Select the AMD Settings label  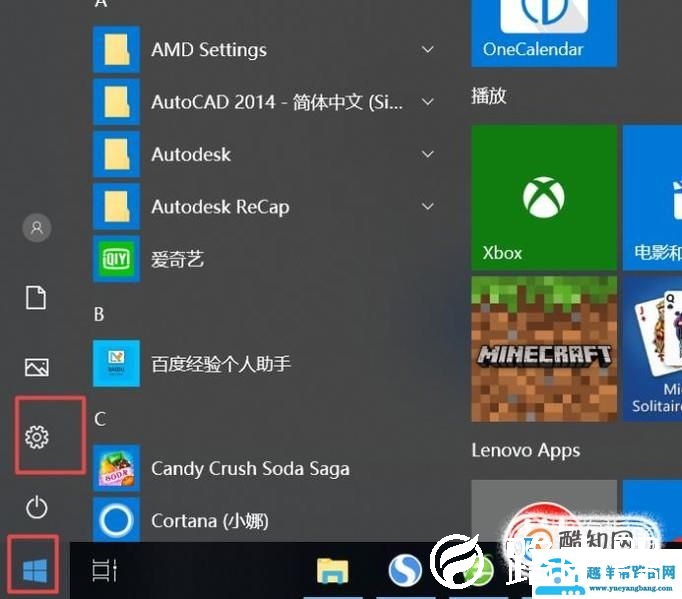[x=209, y=50]
